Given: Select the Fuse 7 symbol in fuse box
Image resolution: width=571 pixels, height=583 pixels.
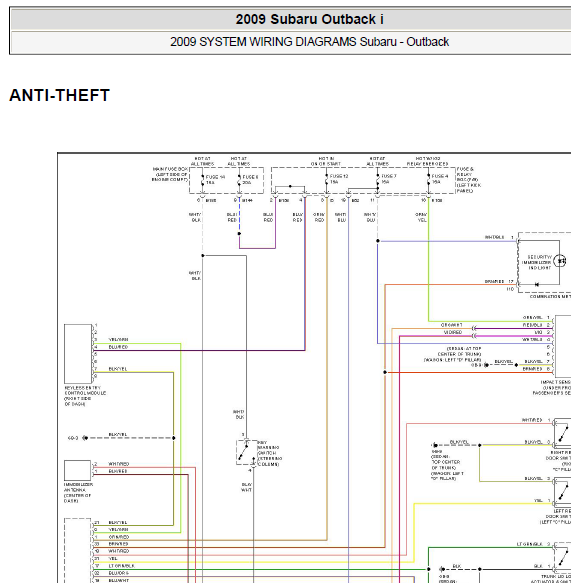Looking at the screenshot, I should (x=378, y=180).
